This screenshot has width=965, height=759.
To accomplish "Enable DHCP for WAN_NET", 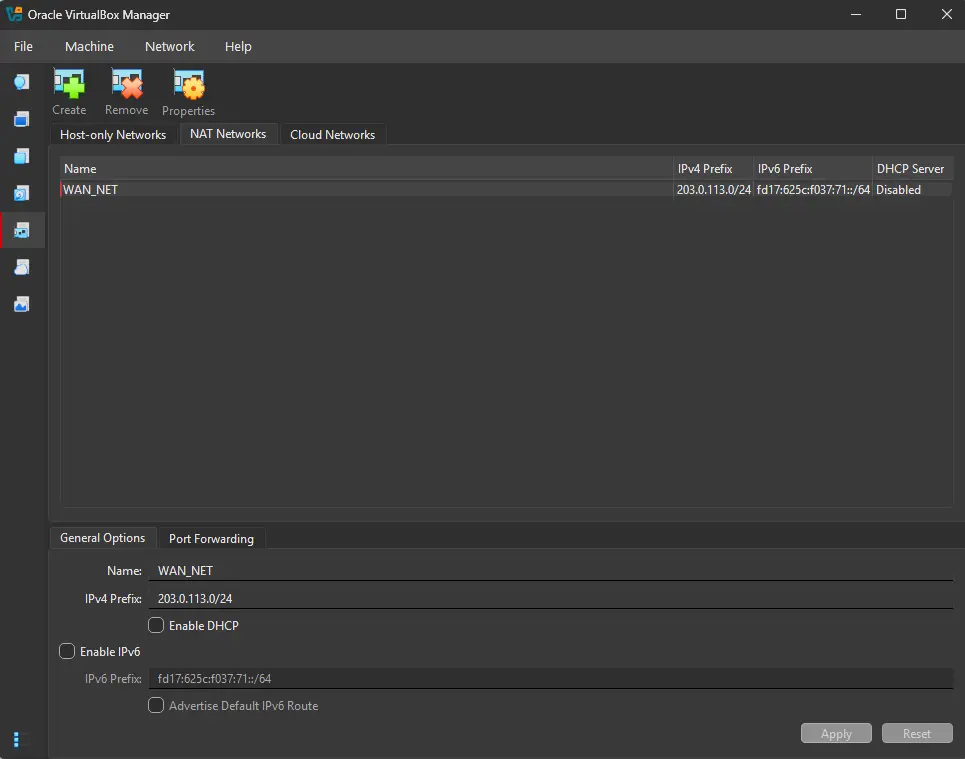I will click(156, 625).
